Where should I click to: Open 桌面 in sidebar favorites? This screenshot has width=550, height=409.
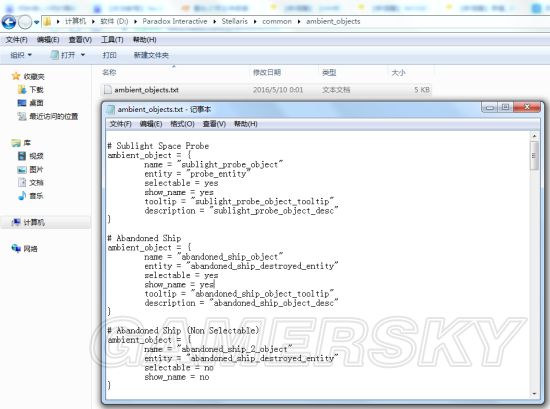31,103
